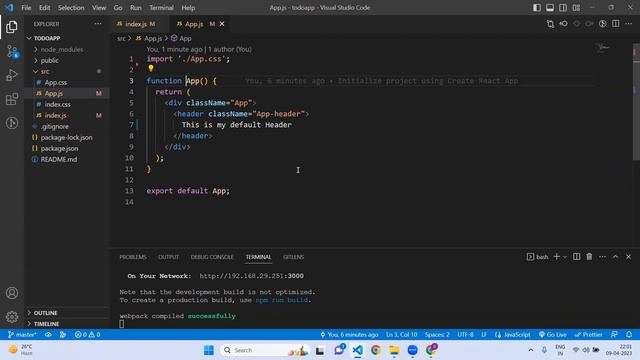Open the Explorer view in activity bar
This screenshot has height=360, width=640.
pyautogui.click(x=11, y=27)
